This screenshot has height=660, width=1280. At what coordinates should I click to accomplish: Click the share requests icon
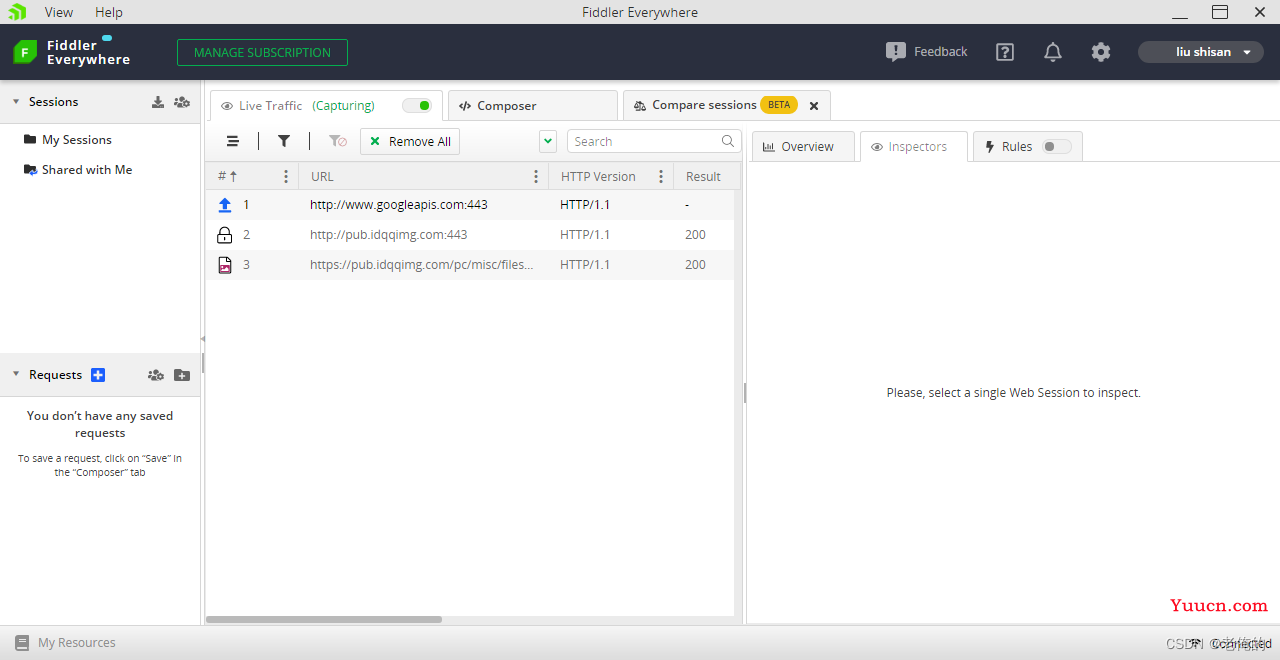[156, 375]
